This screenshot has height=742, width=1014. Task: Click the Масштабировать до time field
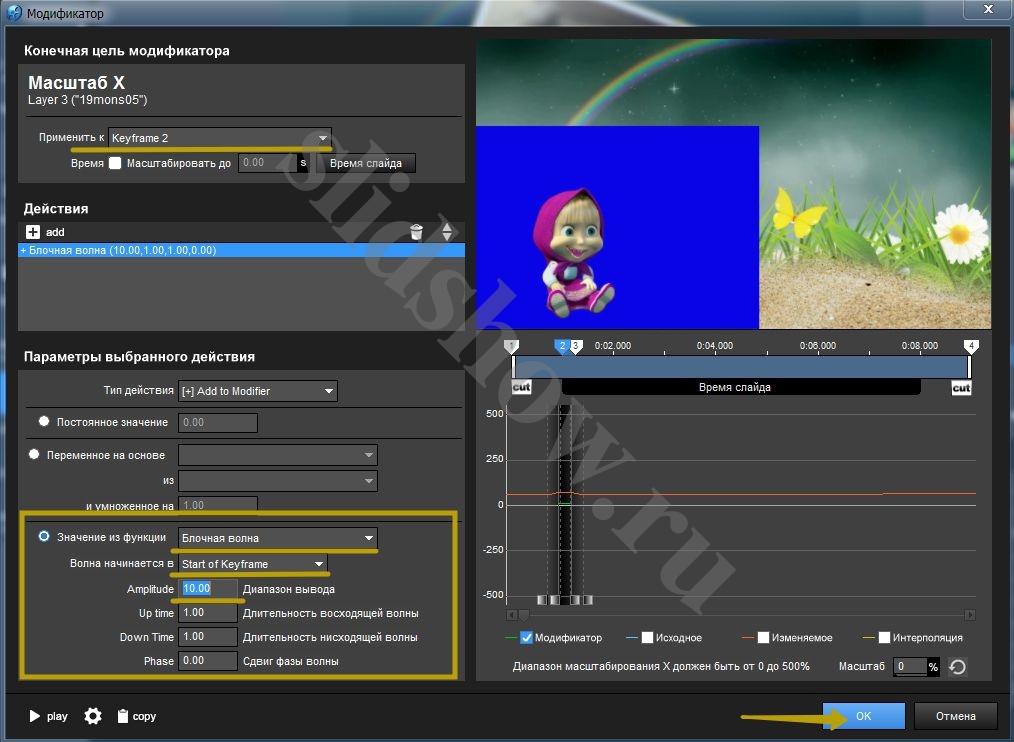click(x=268, y=163)
